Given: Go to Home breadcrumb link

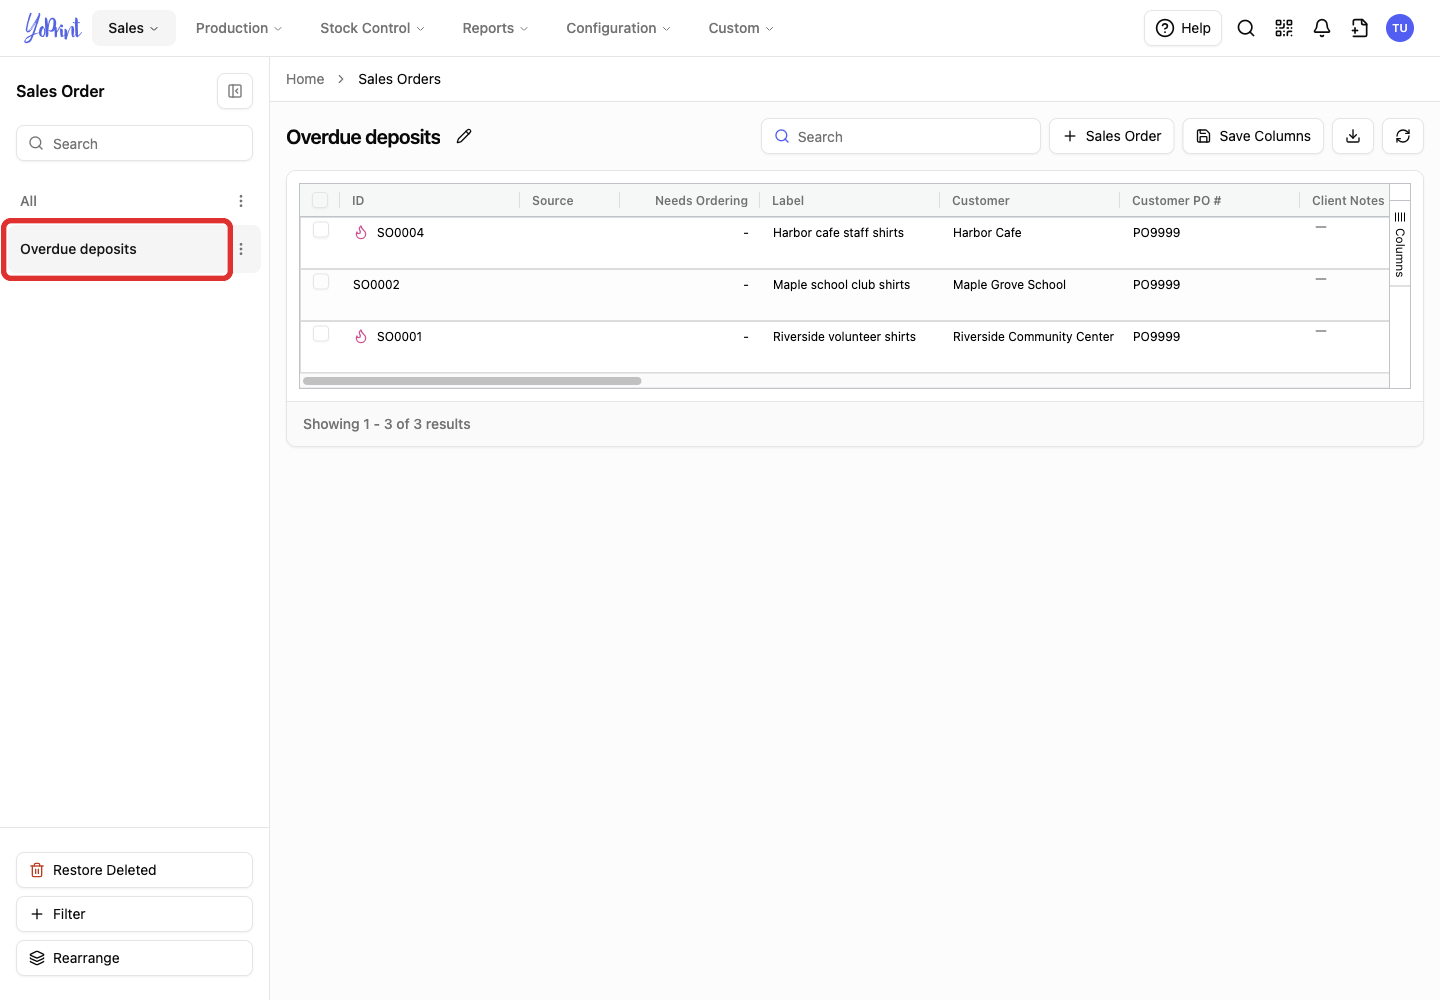Looking at the screenshot, I should [305, 79].
